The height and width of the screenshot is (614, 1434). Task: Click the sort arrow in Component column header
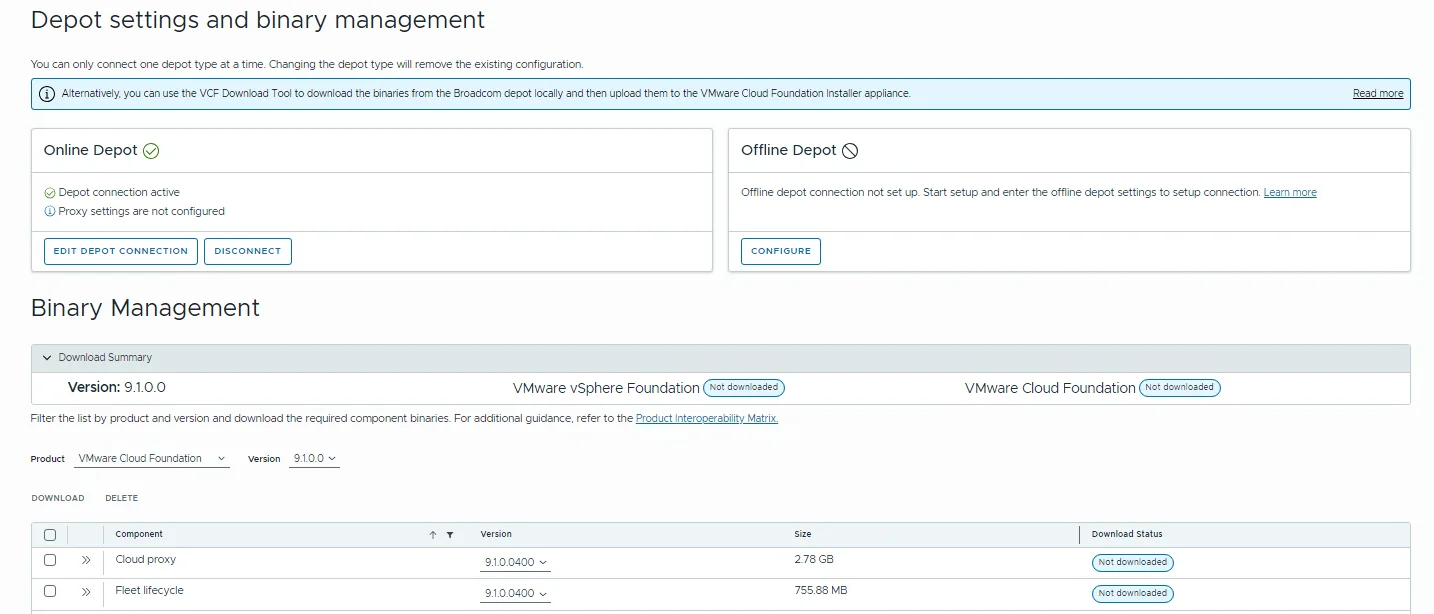pos(433,535)
